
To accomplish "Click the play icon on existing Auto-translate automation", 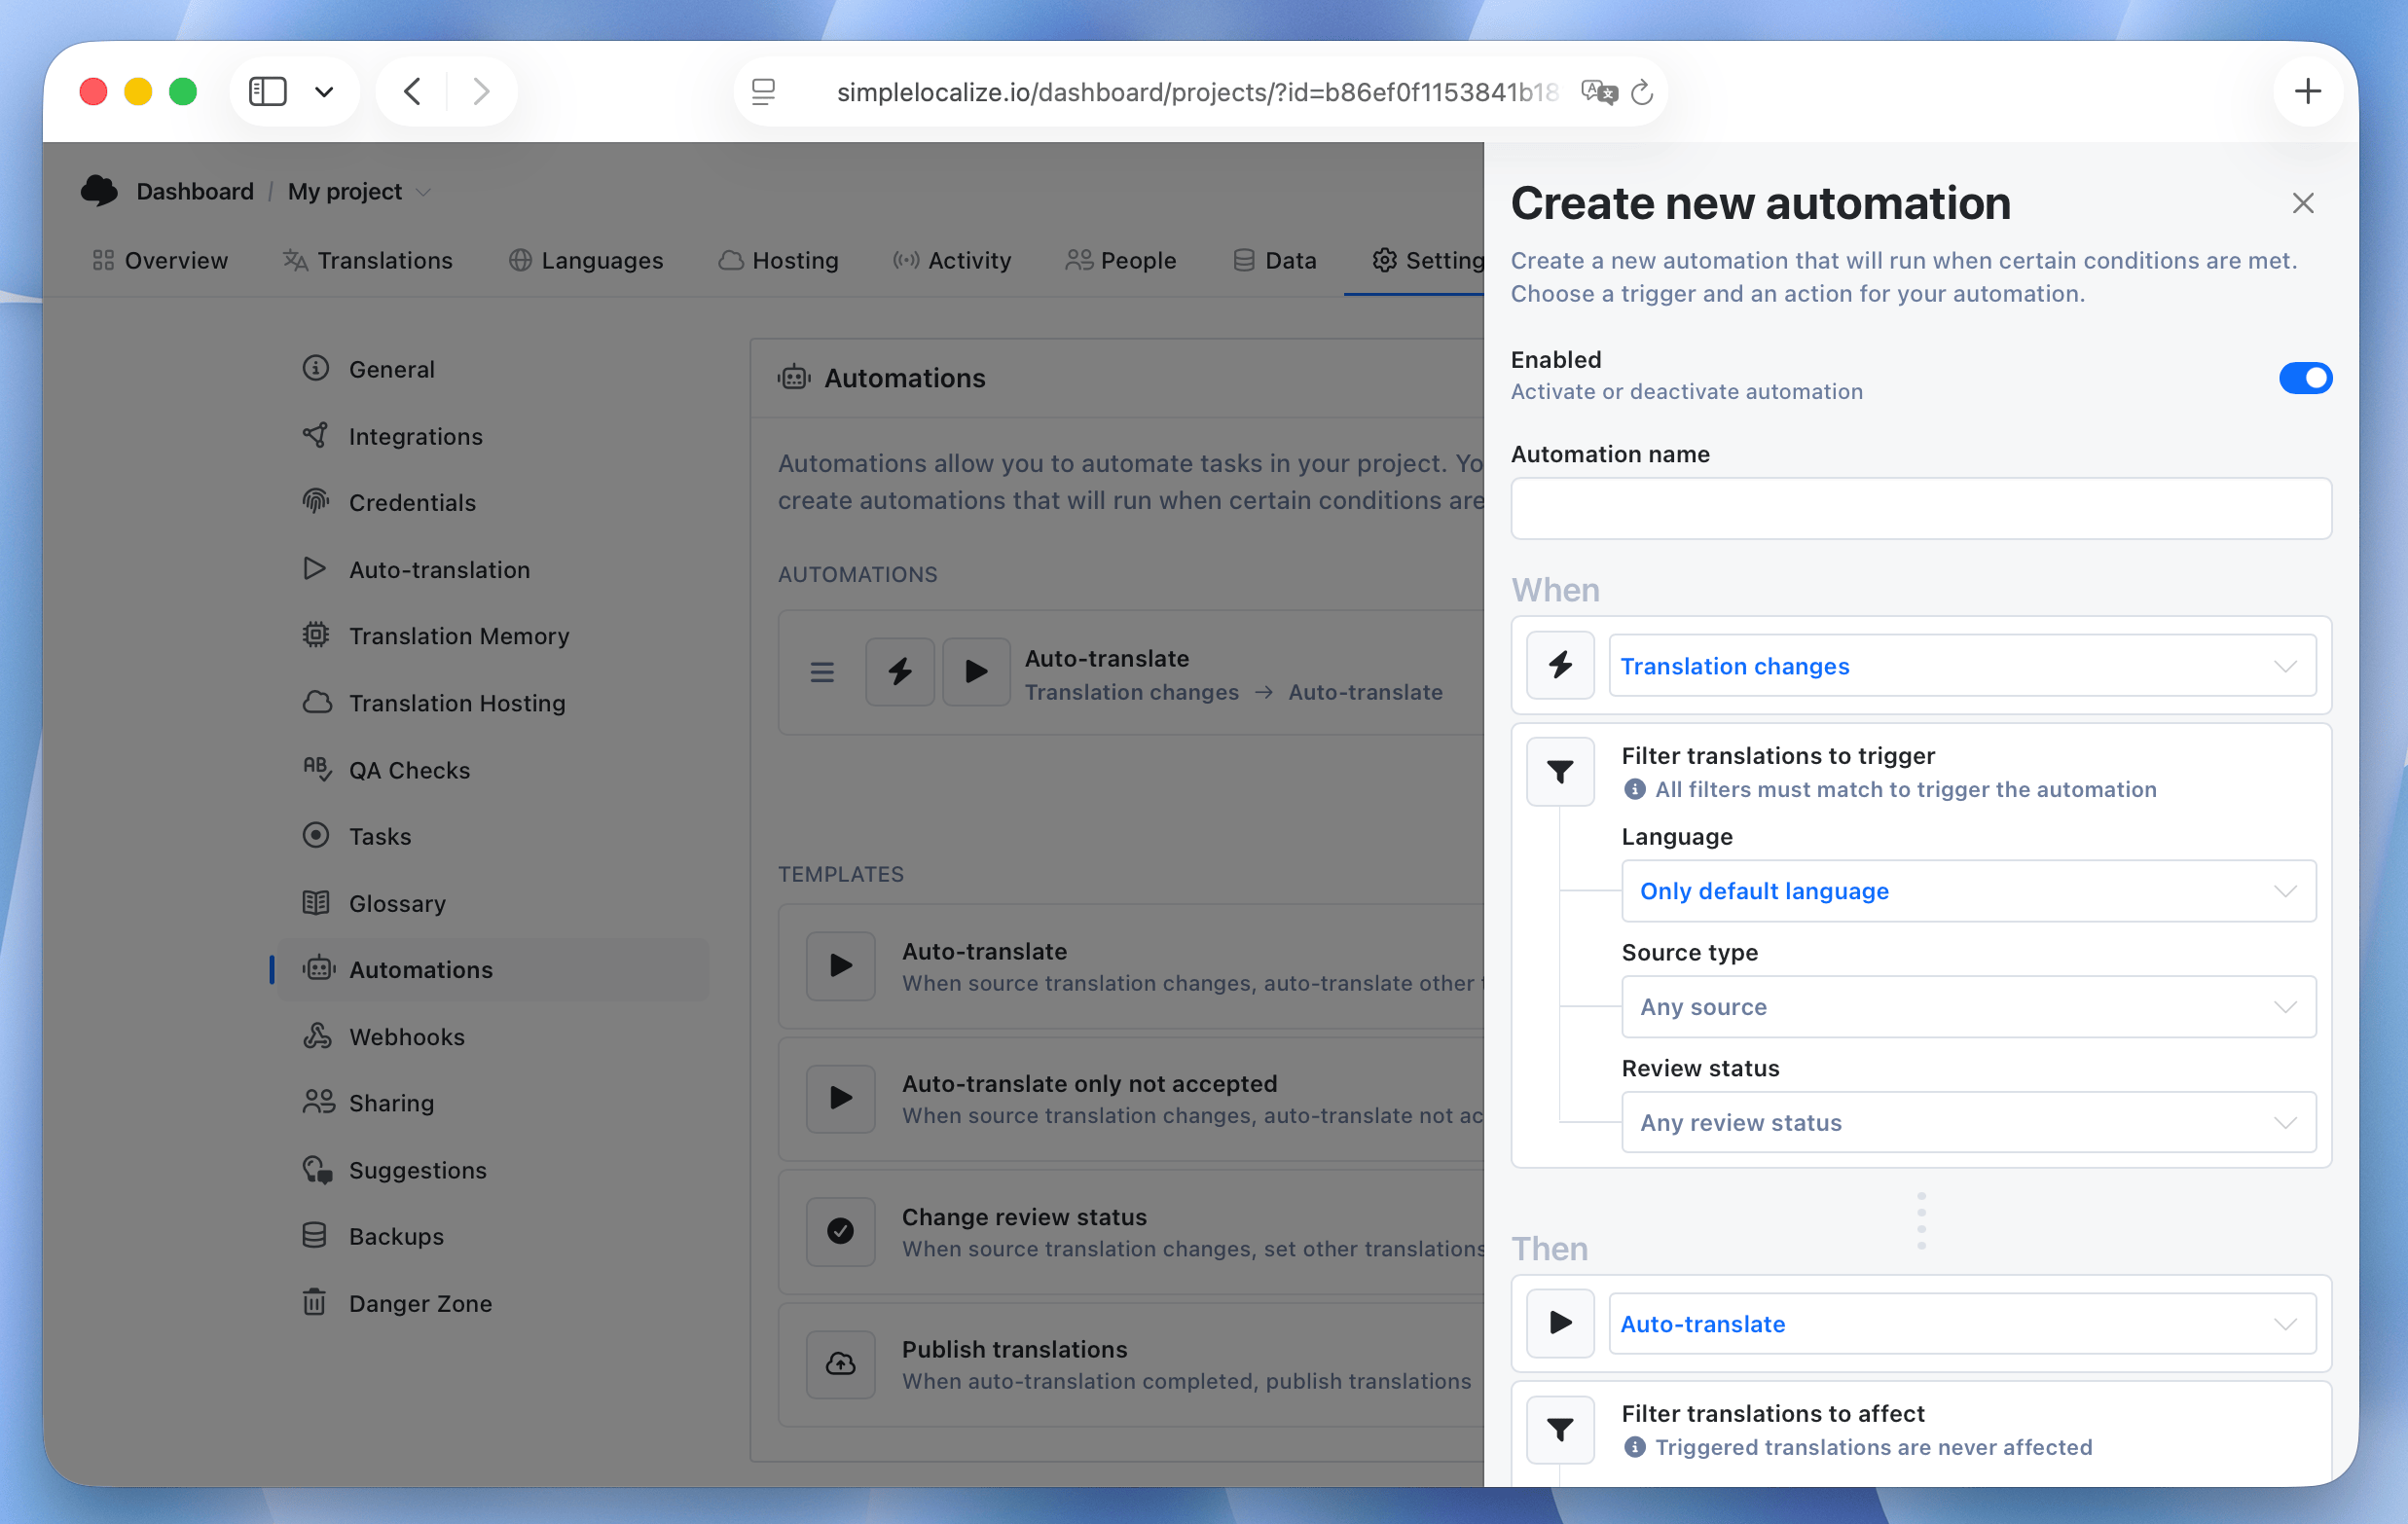I will [x=975, y=671].
